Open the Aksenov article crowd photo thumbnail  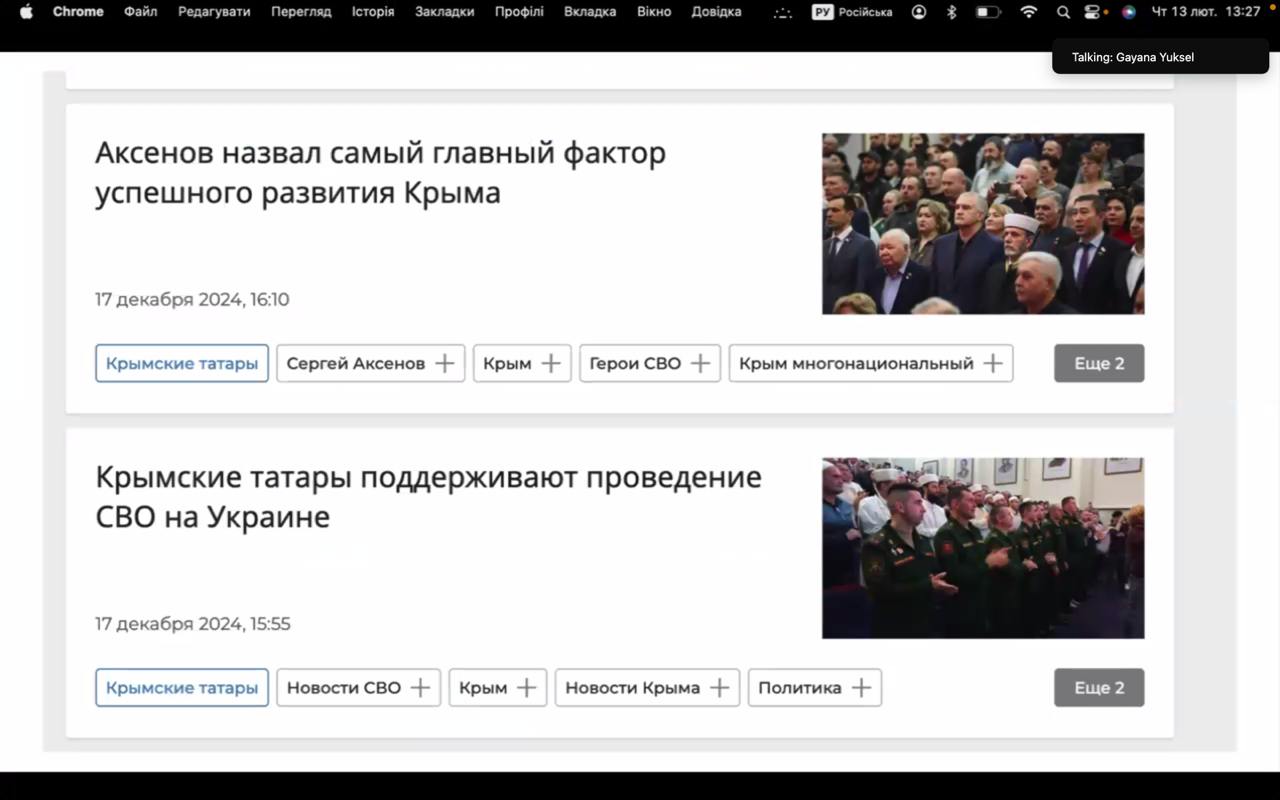(x=983, y=224)
